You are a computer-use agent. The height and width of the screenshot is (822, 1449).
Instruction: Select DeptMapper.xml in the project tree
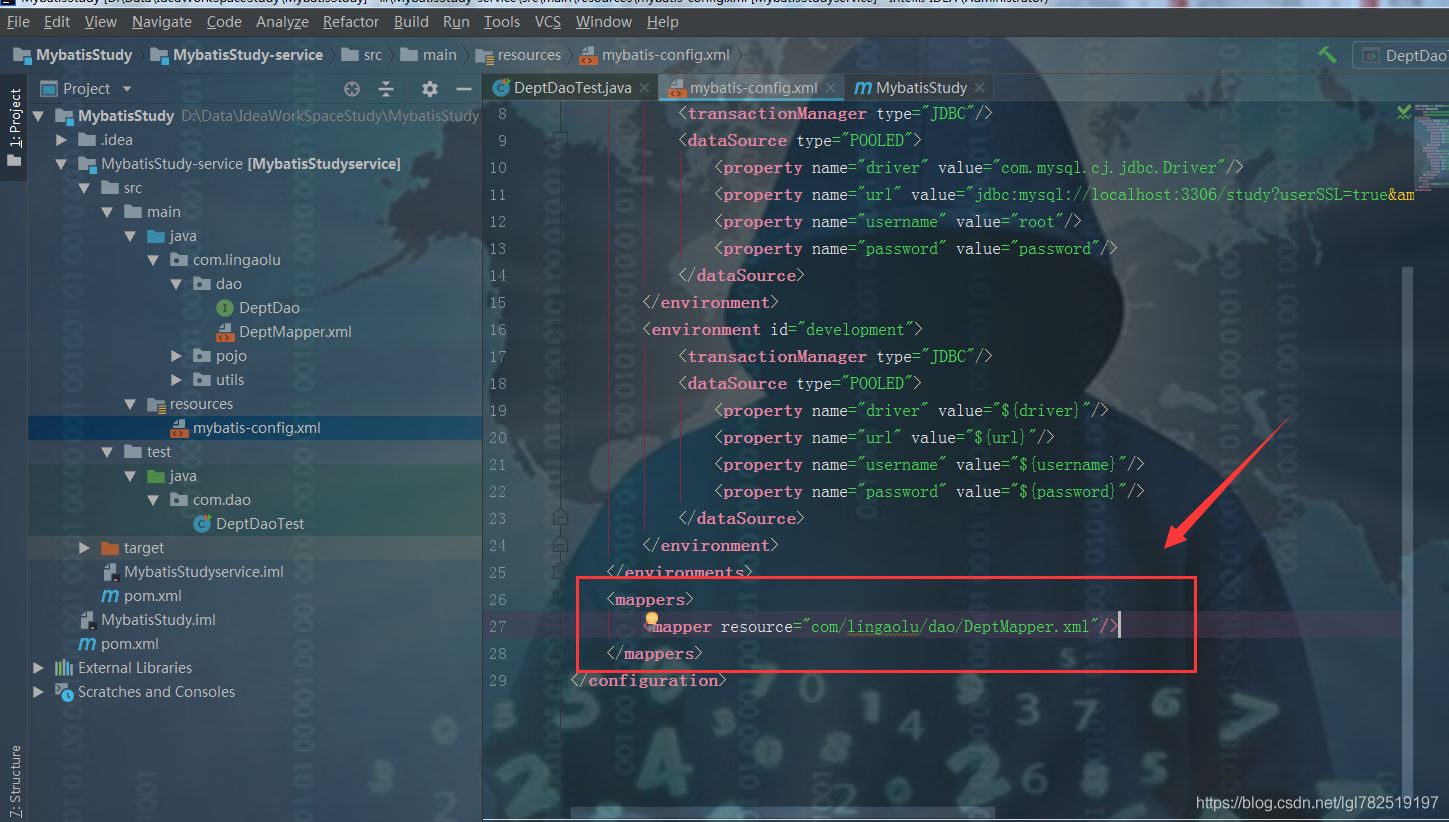(x=295, y=332)
